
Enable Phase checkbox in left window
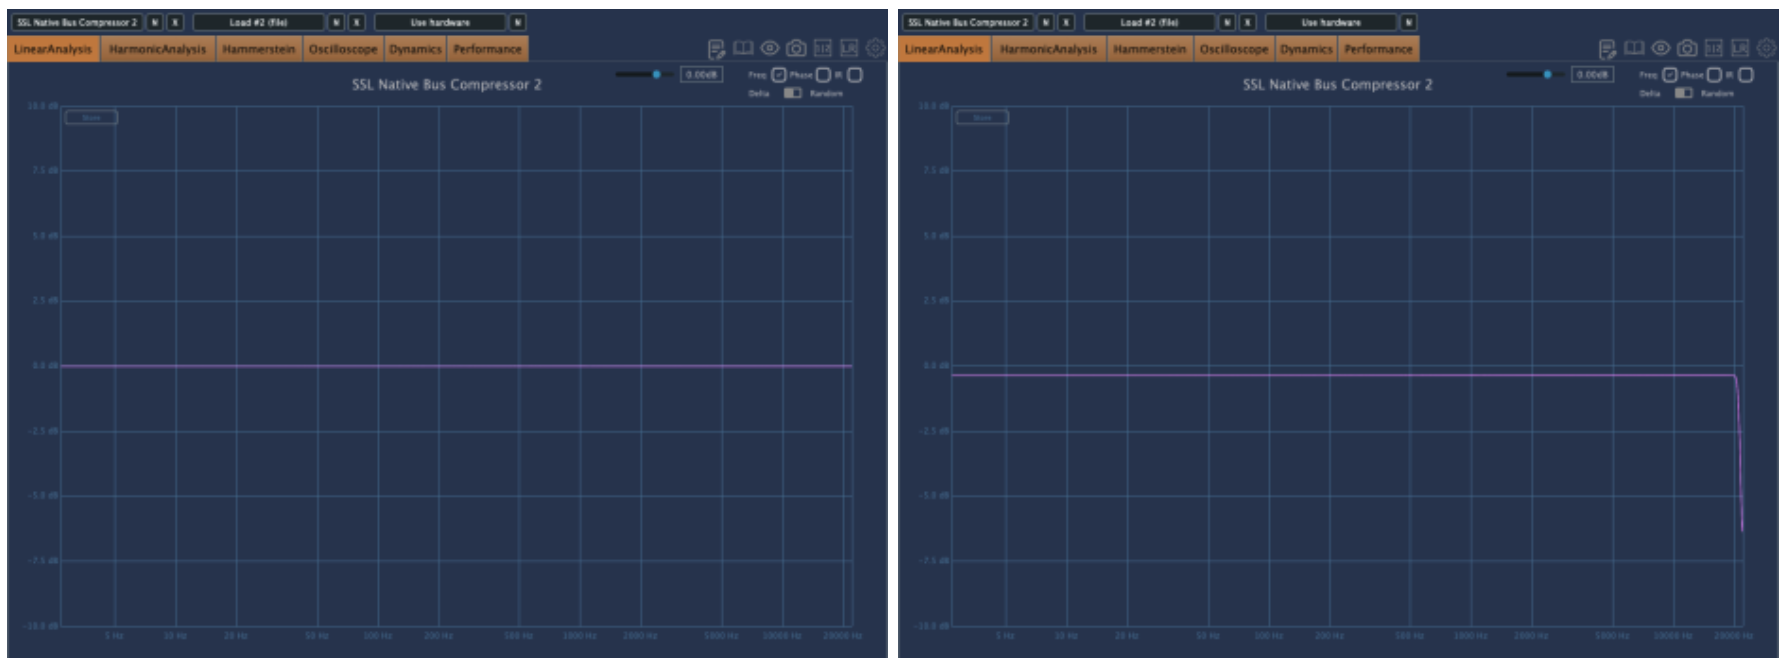point(823,75)
